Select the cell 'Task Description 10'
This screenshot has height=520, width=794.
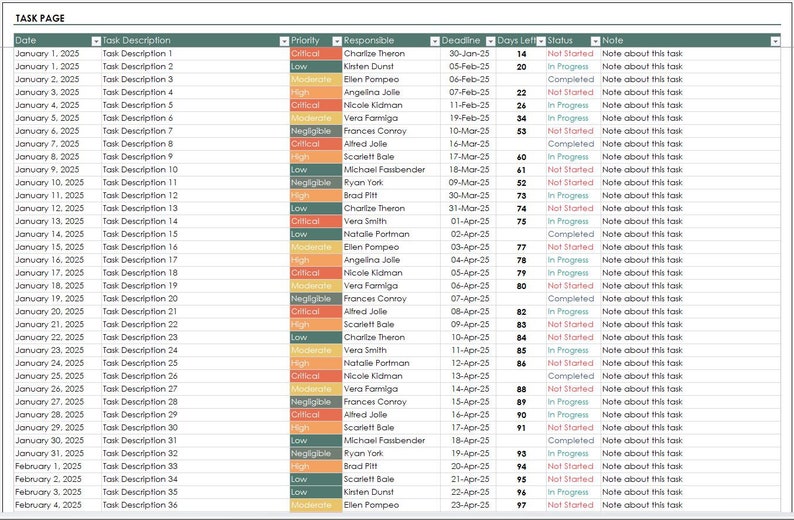[x=195, y=170]
